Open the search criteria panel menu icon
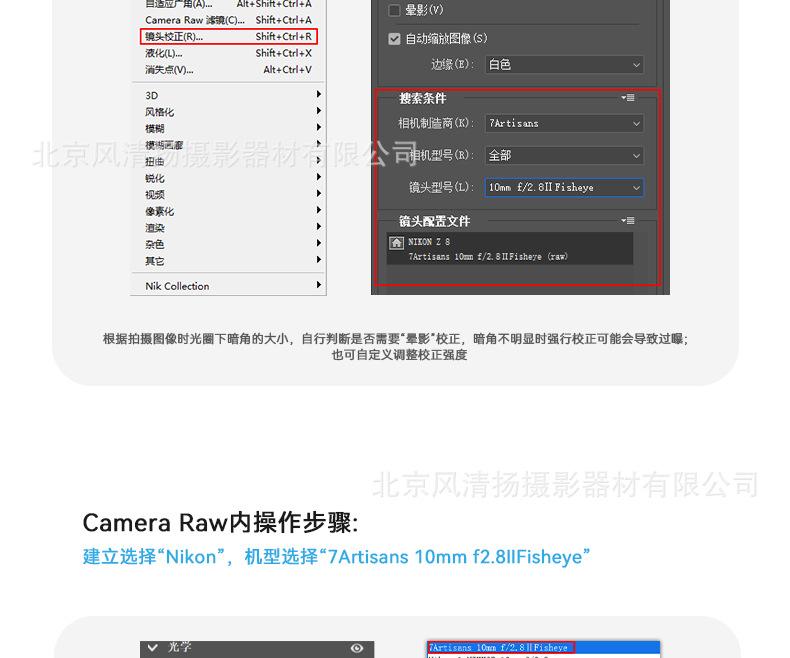This screenshot has width=790, height=658. pos(627,98)
